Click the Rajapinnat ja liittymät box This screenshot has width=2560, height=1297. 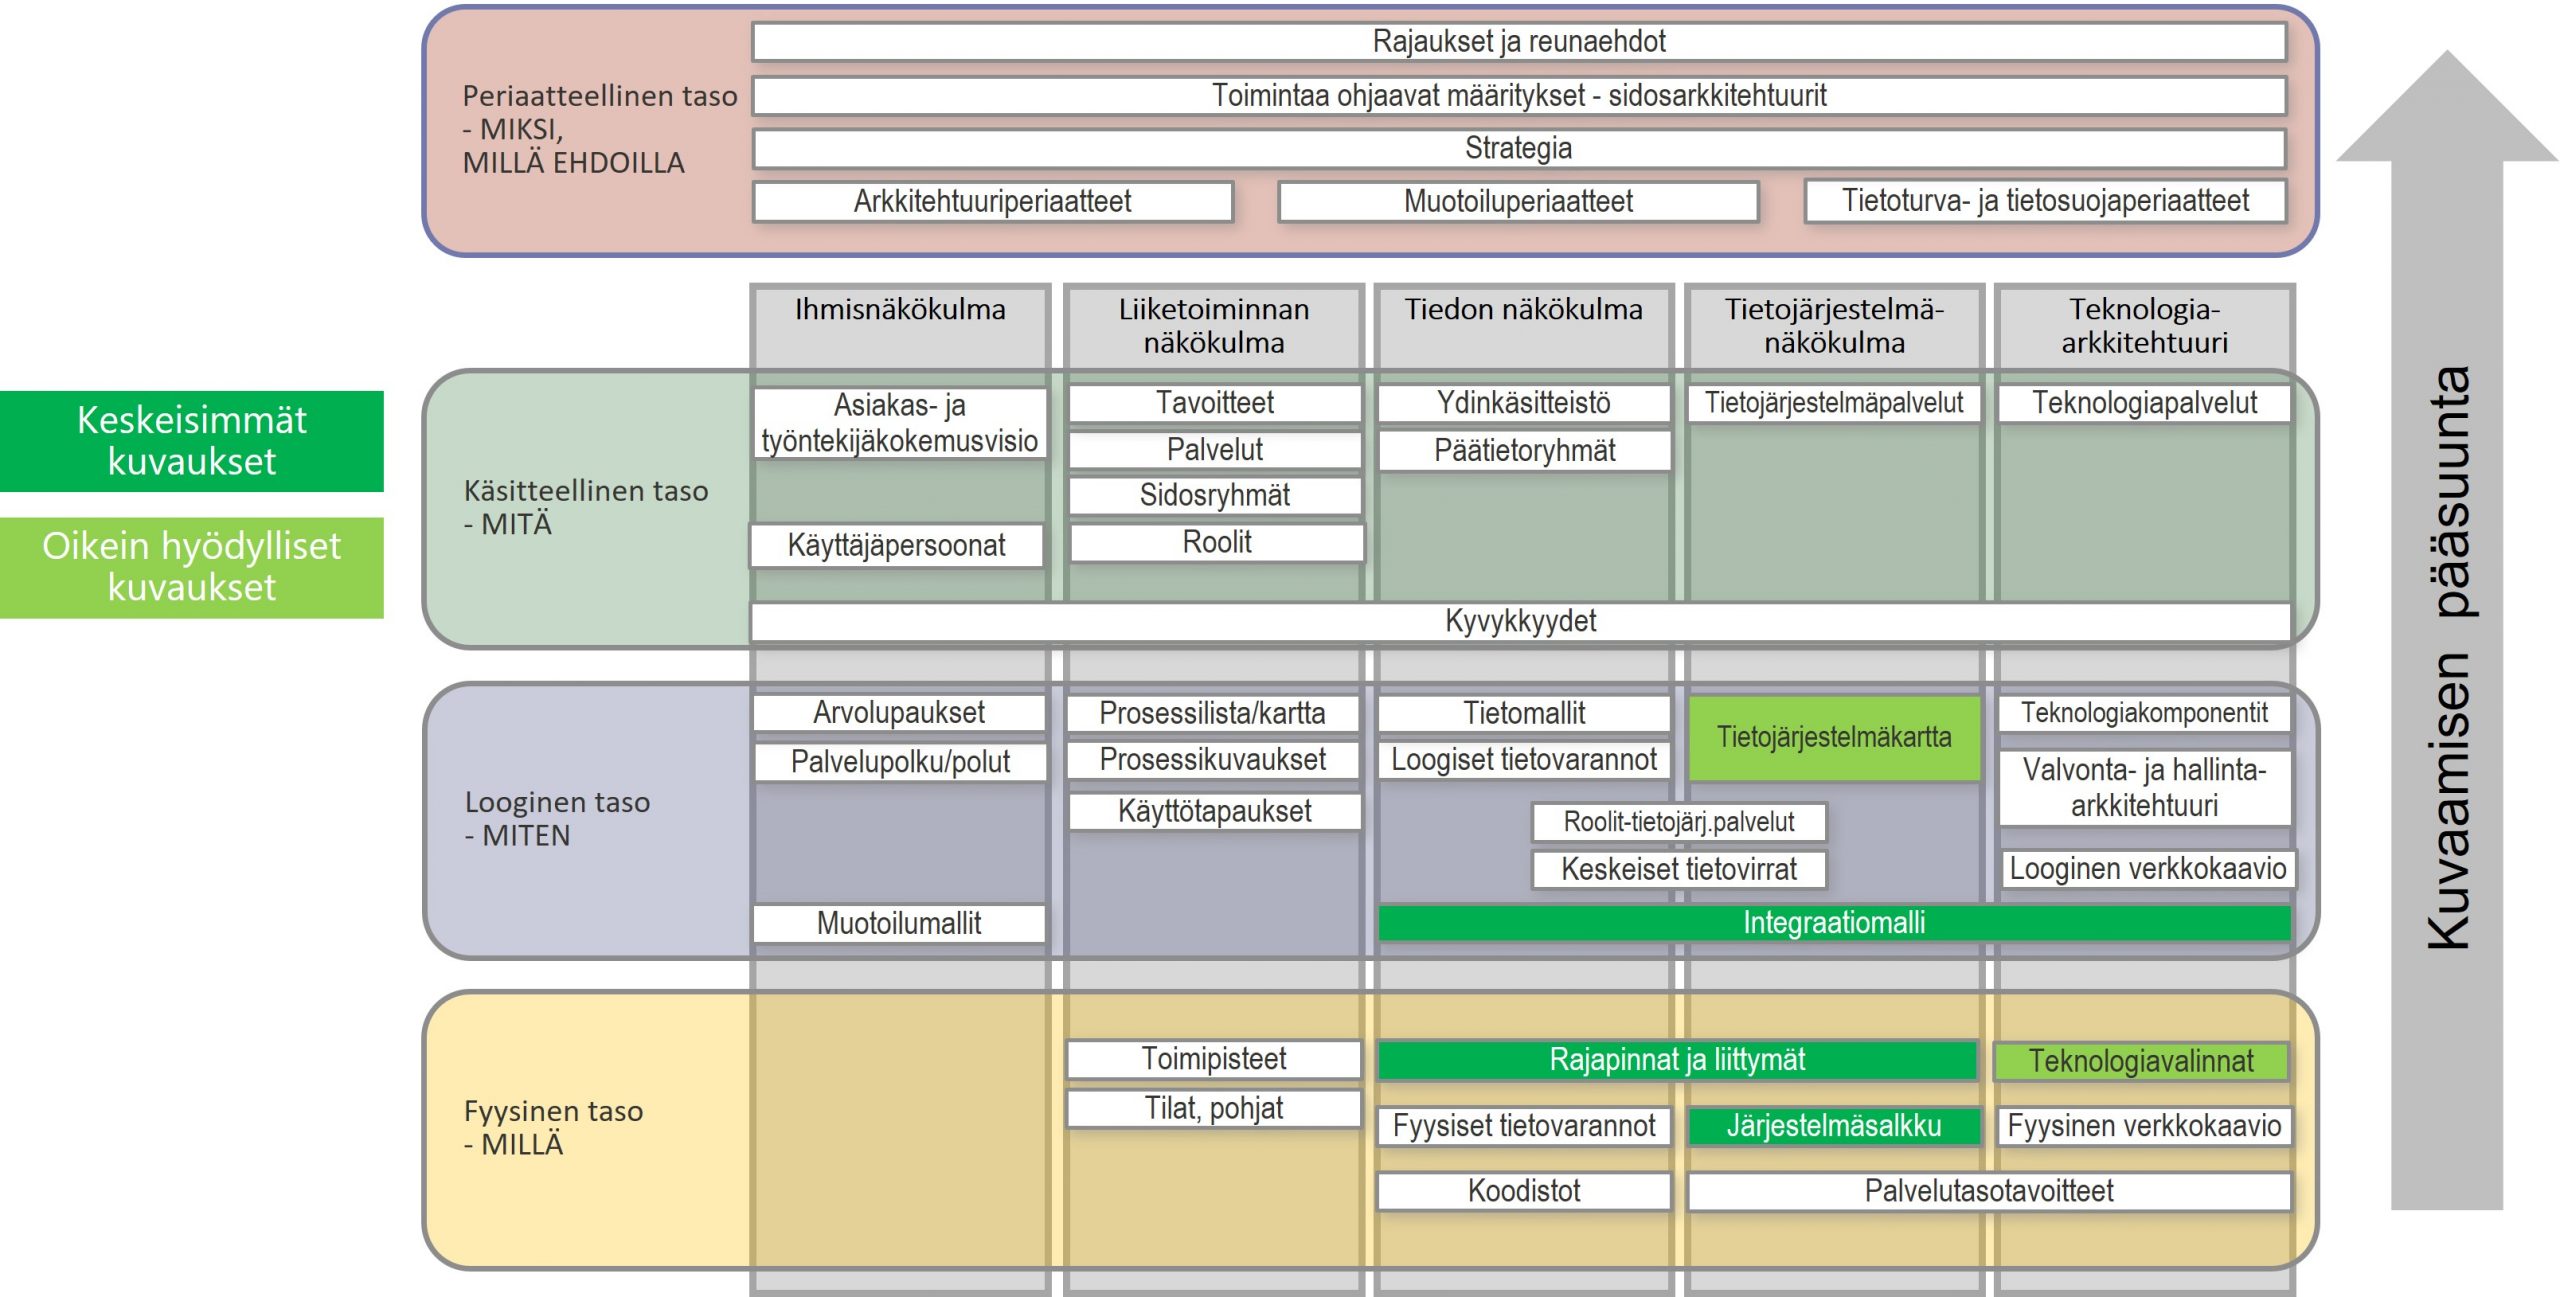1677,1059
